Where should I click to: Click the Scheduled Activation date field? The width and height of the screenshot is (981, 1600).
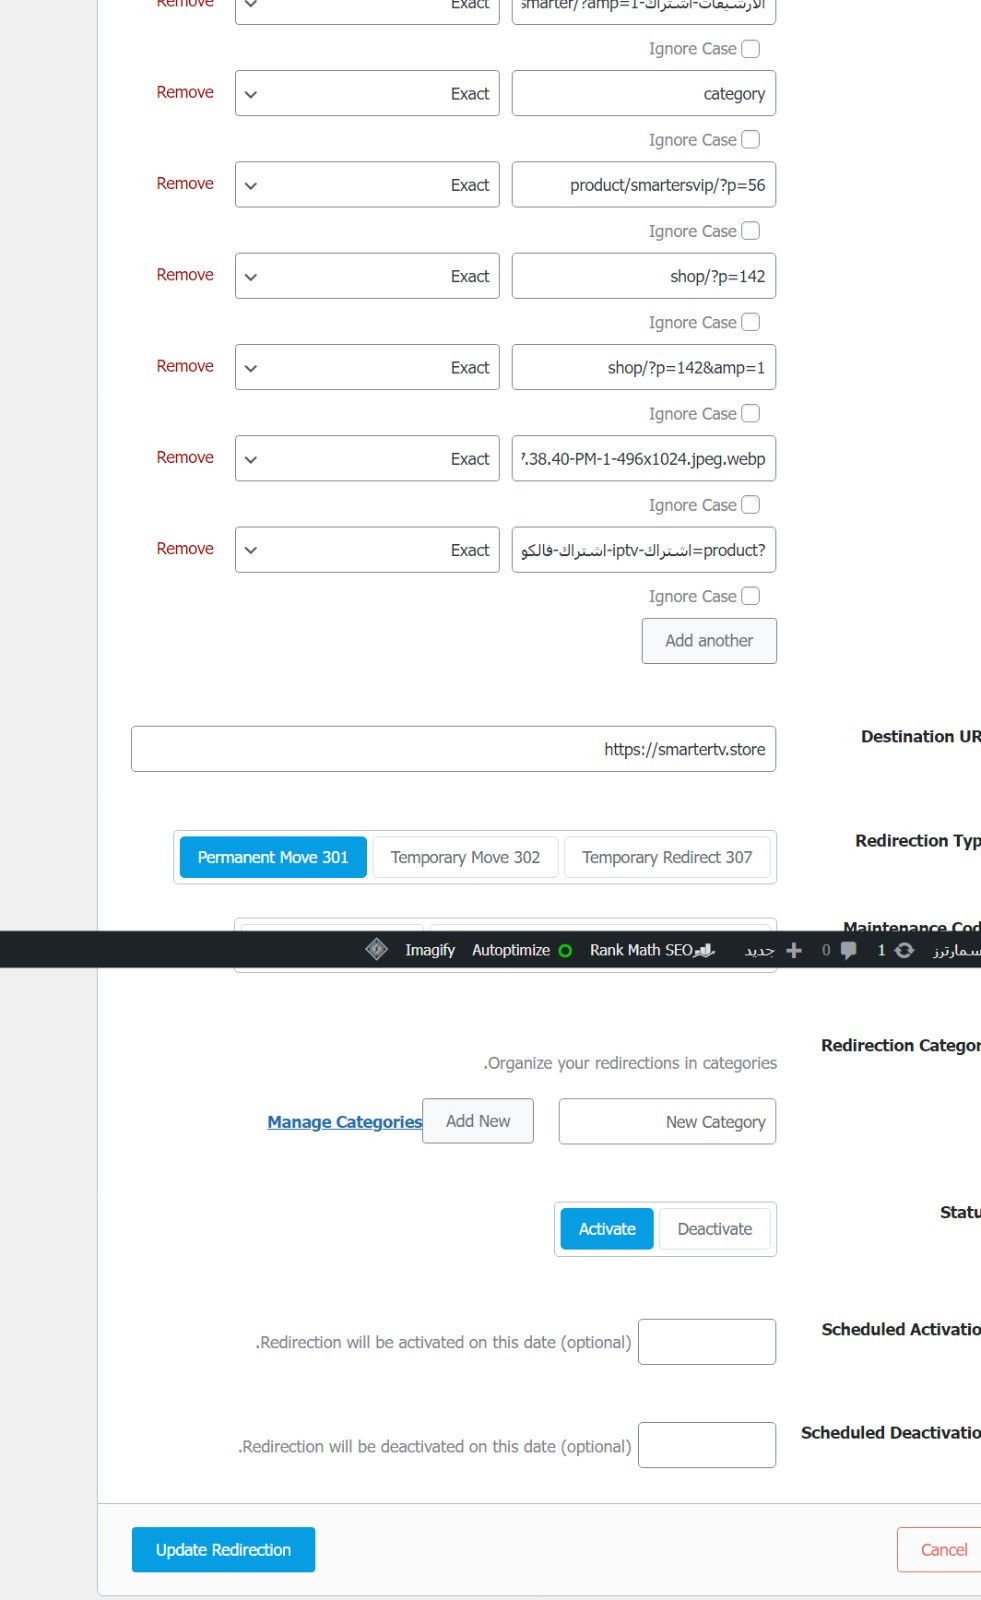coord(707,1342)
